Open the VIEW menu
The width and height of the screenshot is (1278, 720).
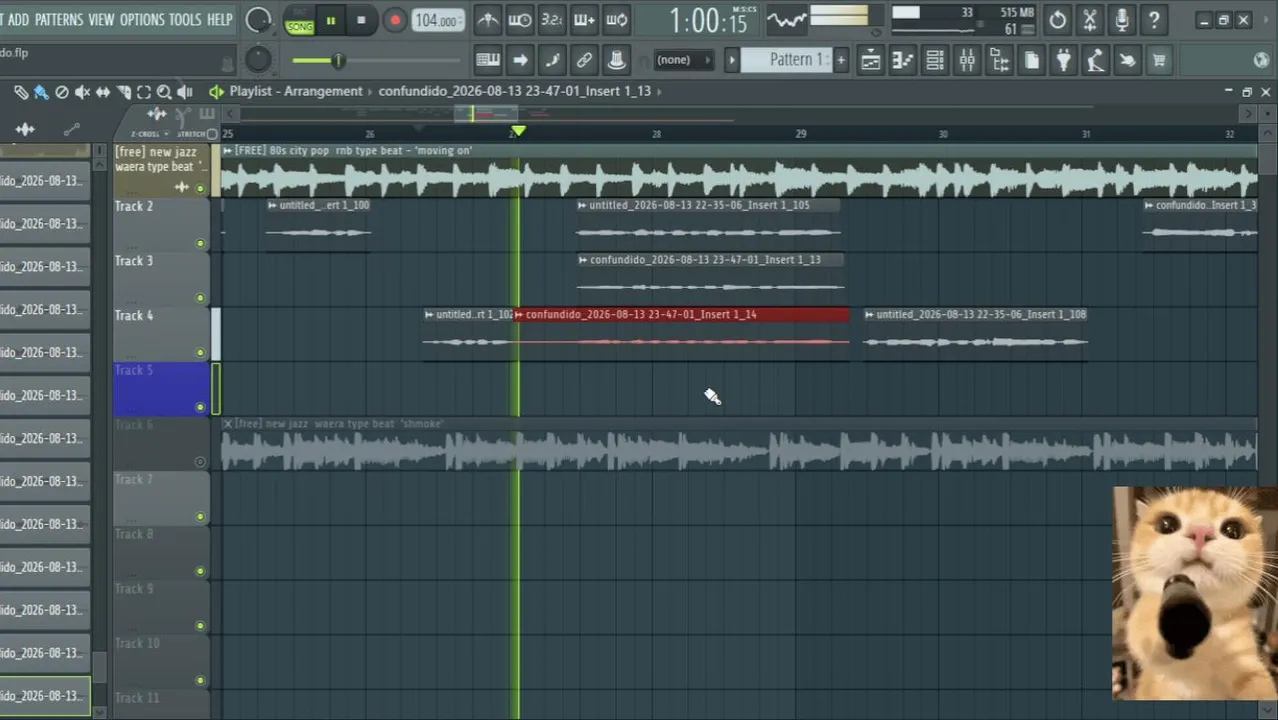coord(101,19)
